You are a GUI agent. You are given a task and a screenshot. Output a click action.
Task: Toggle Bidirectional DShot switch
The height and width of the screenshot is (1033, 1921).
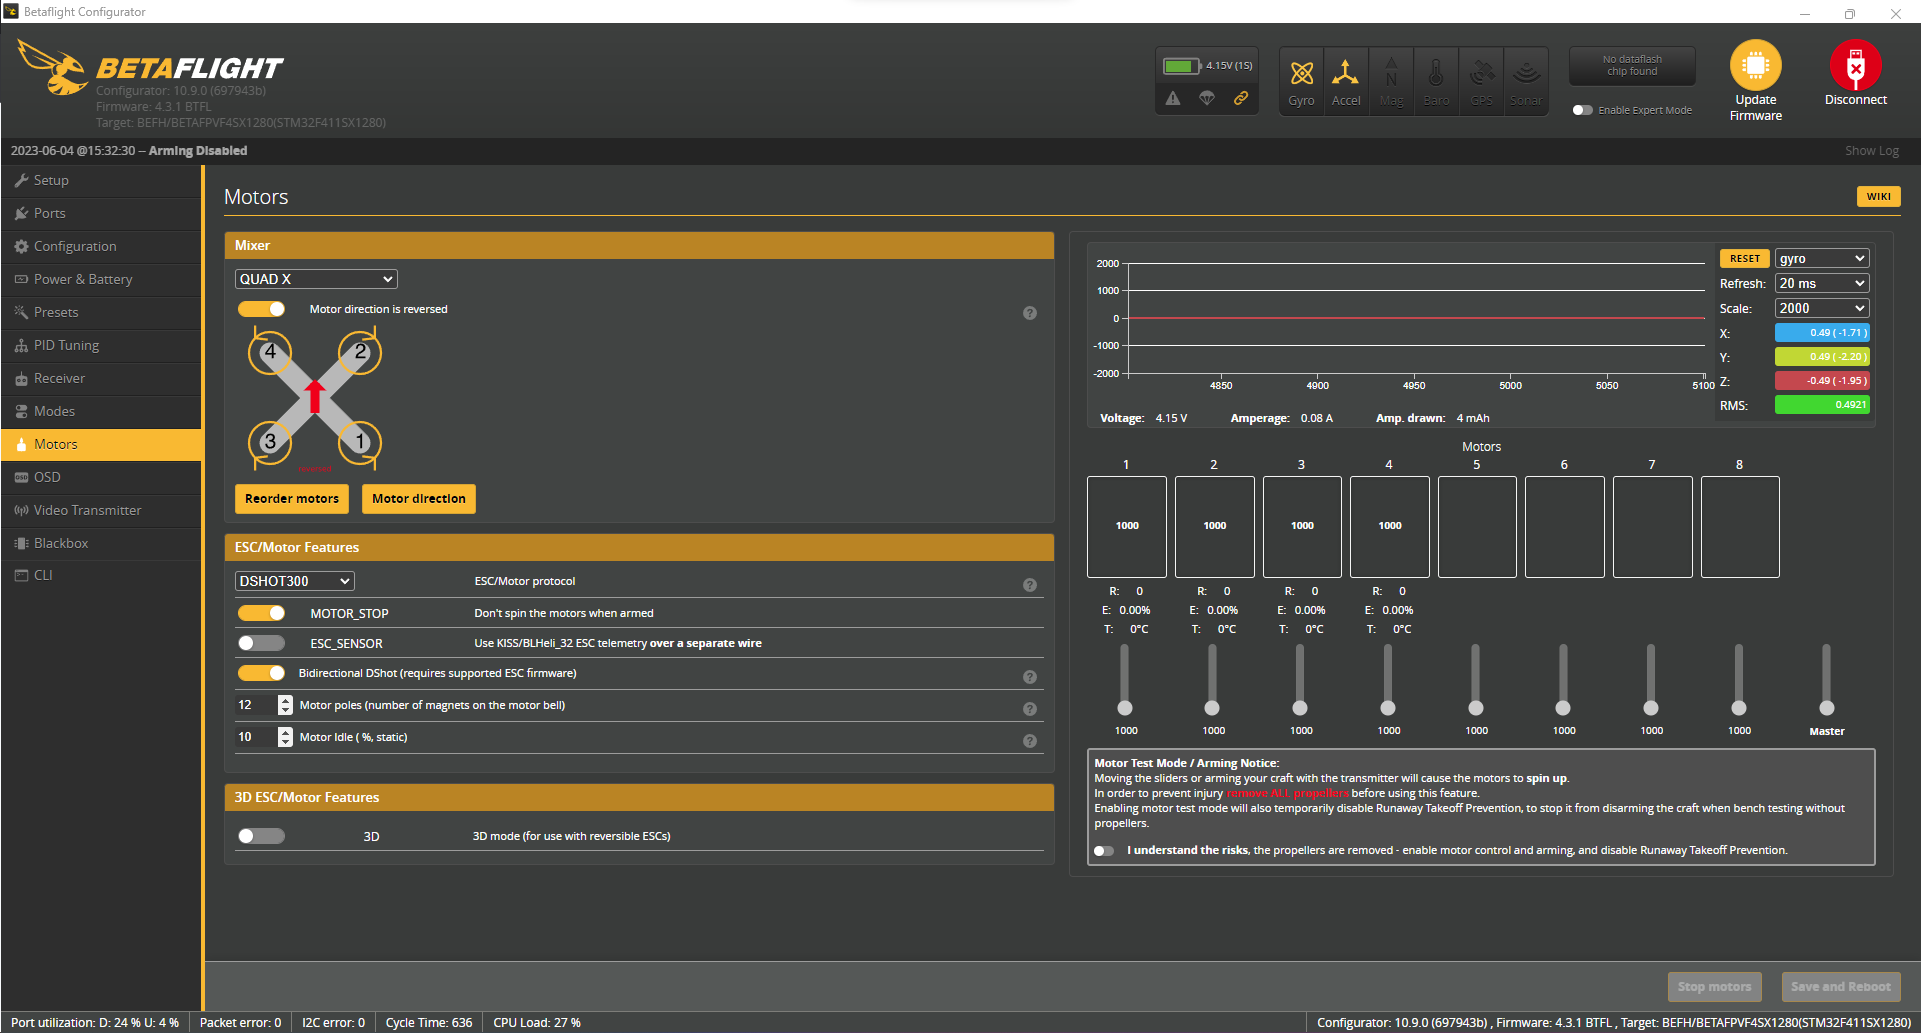pos(261,673)
